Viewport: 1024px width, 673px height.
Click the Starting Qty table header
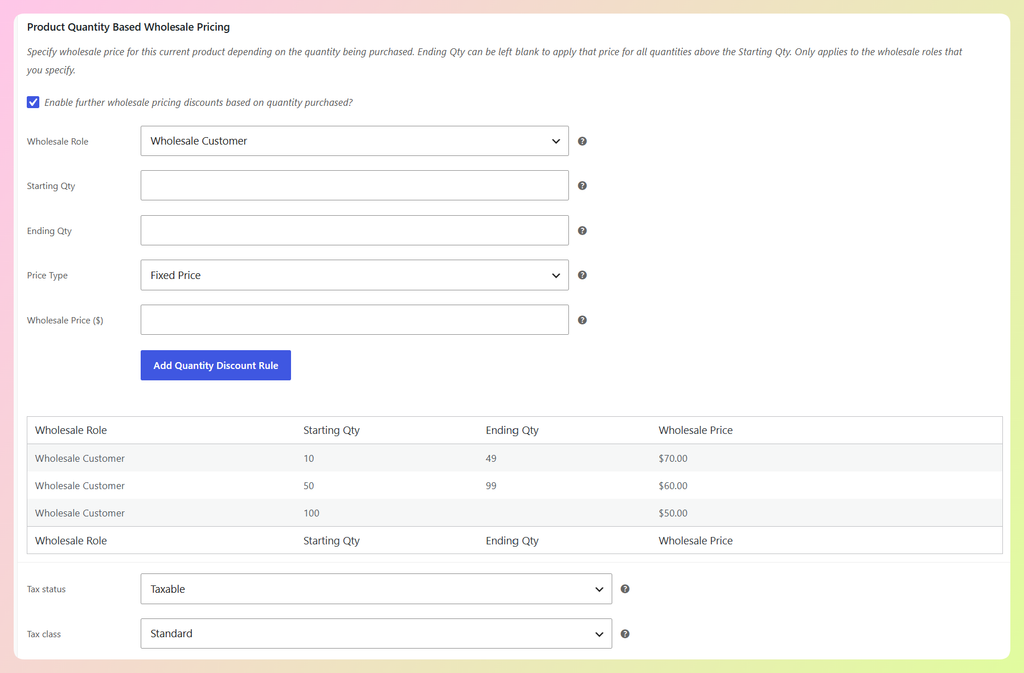click(331, 431)
